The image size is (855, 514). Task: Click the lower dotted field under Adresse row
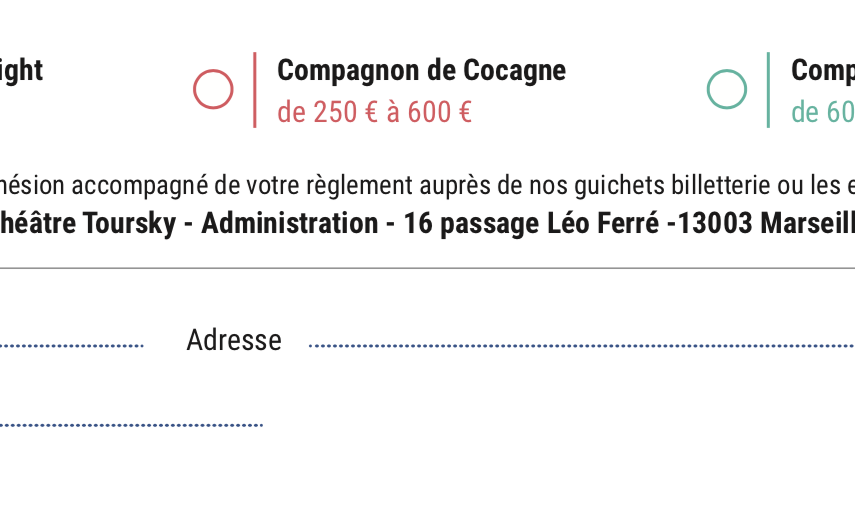(131, 425)
